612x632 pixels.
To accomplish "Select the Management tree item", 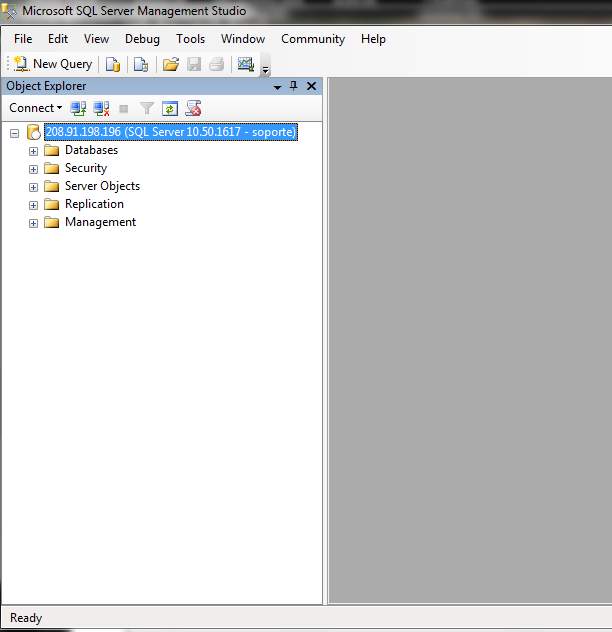I will (x=100, y=222).
